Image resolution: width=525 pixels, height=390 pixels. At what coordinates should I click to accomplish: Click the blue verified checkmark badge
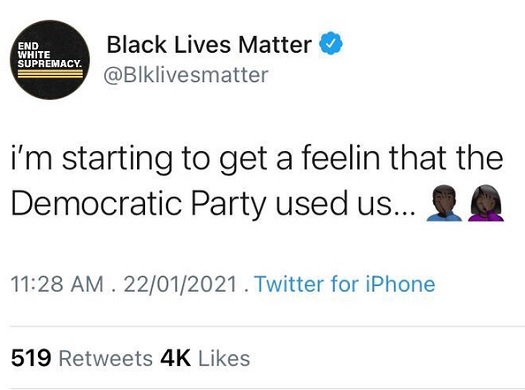330,43
